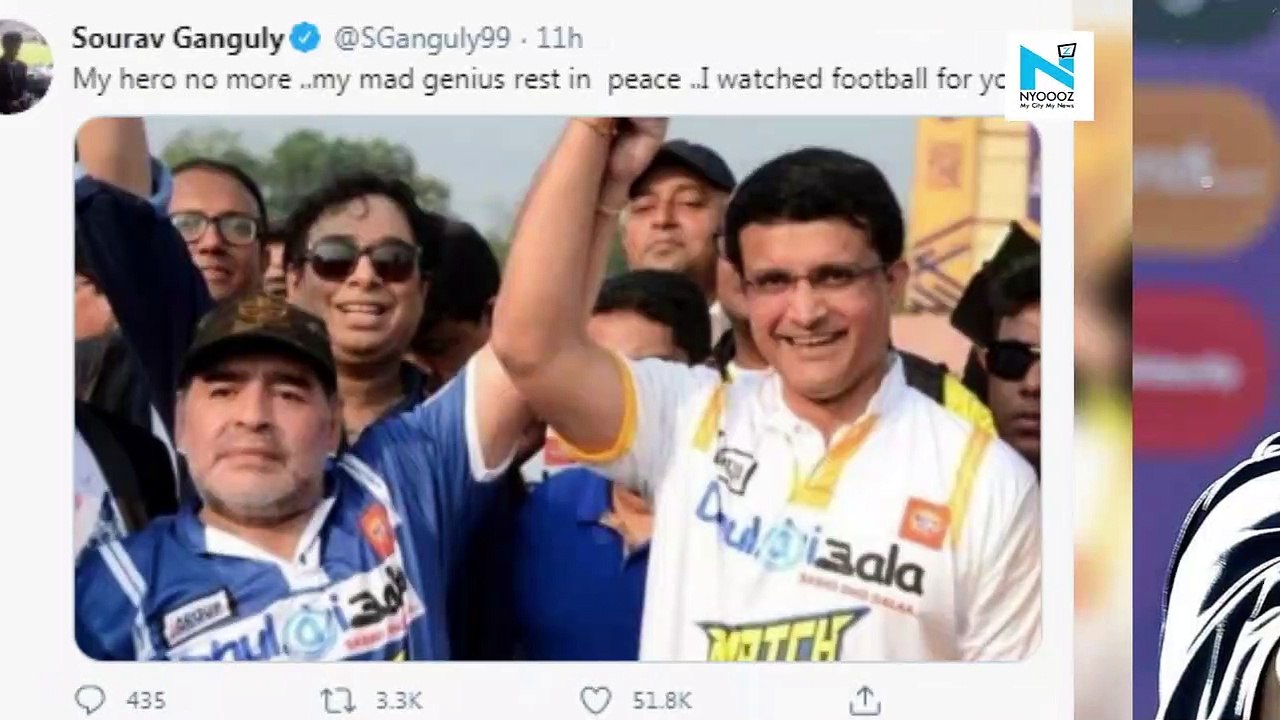
Task: Open the share upload icon
Action: click(864, 699)
